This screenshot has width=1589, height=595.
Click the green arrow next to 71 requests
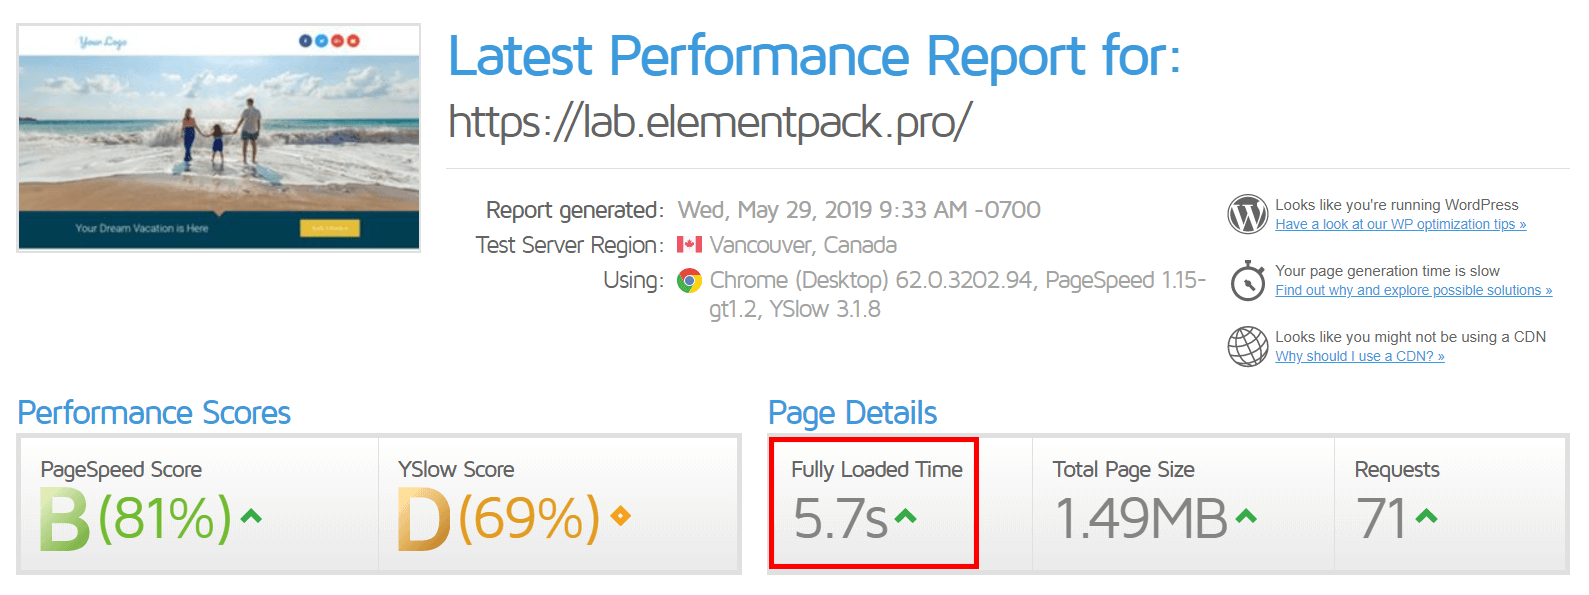point(1426,516)
